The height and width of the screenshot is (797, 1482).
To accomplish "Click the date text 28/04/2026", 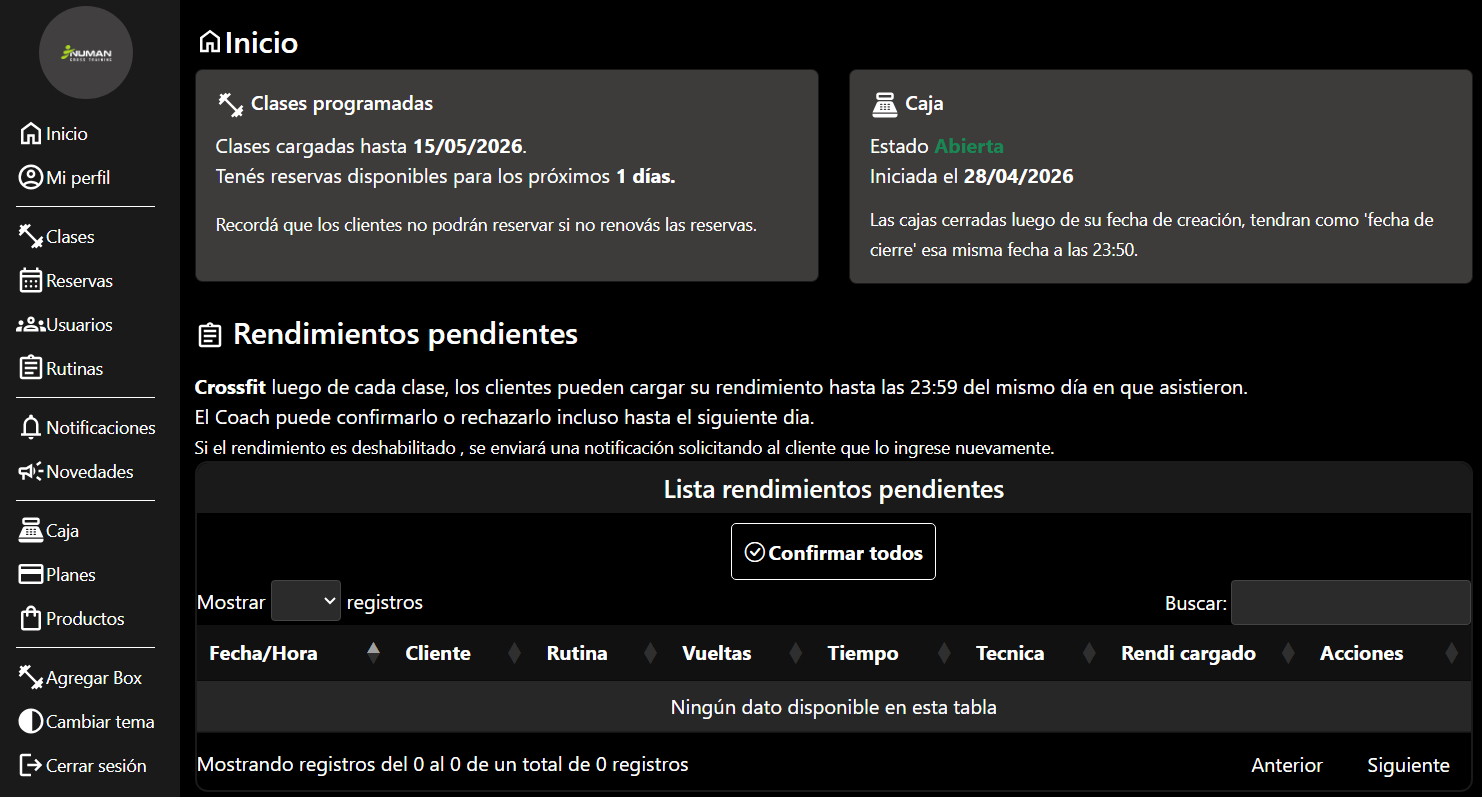I will tap(1018, 177).
